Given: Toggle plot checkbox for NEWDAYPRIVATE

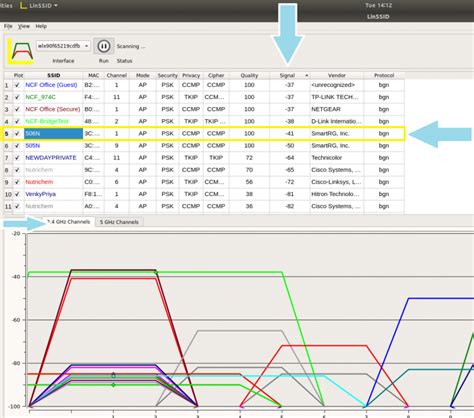Looking at the screenshot, I should pyautogui.click(x=17, y=158).
